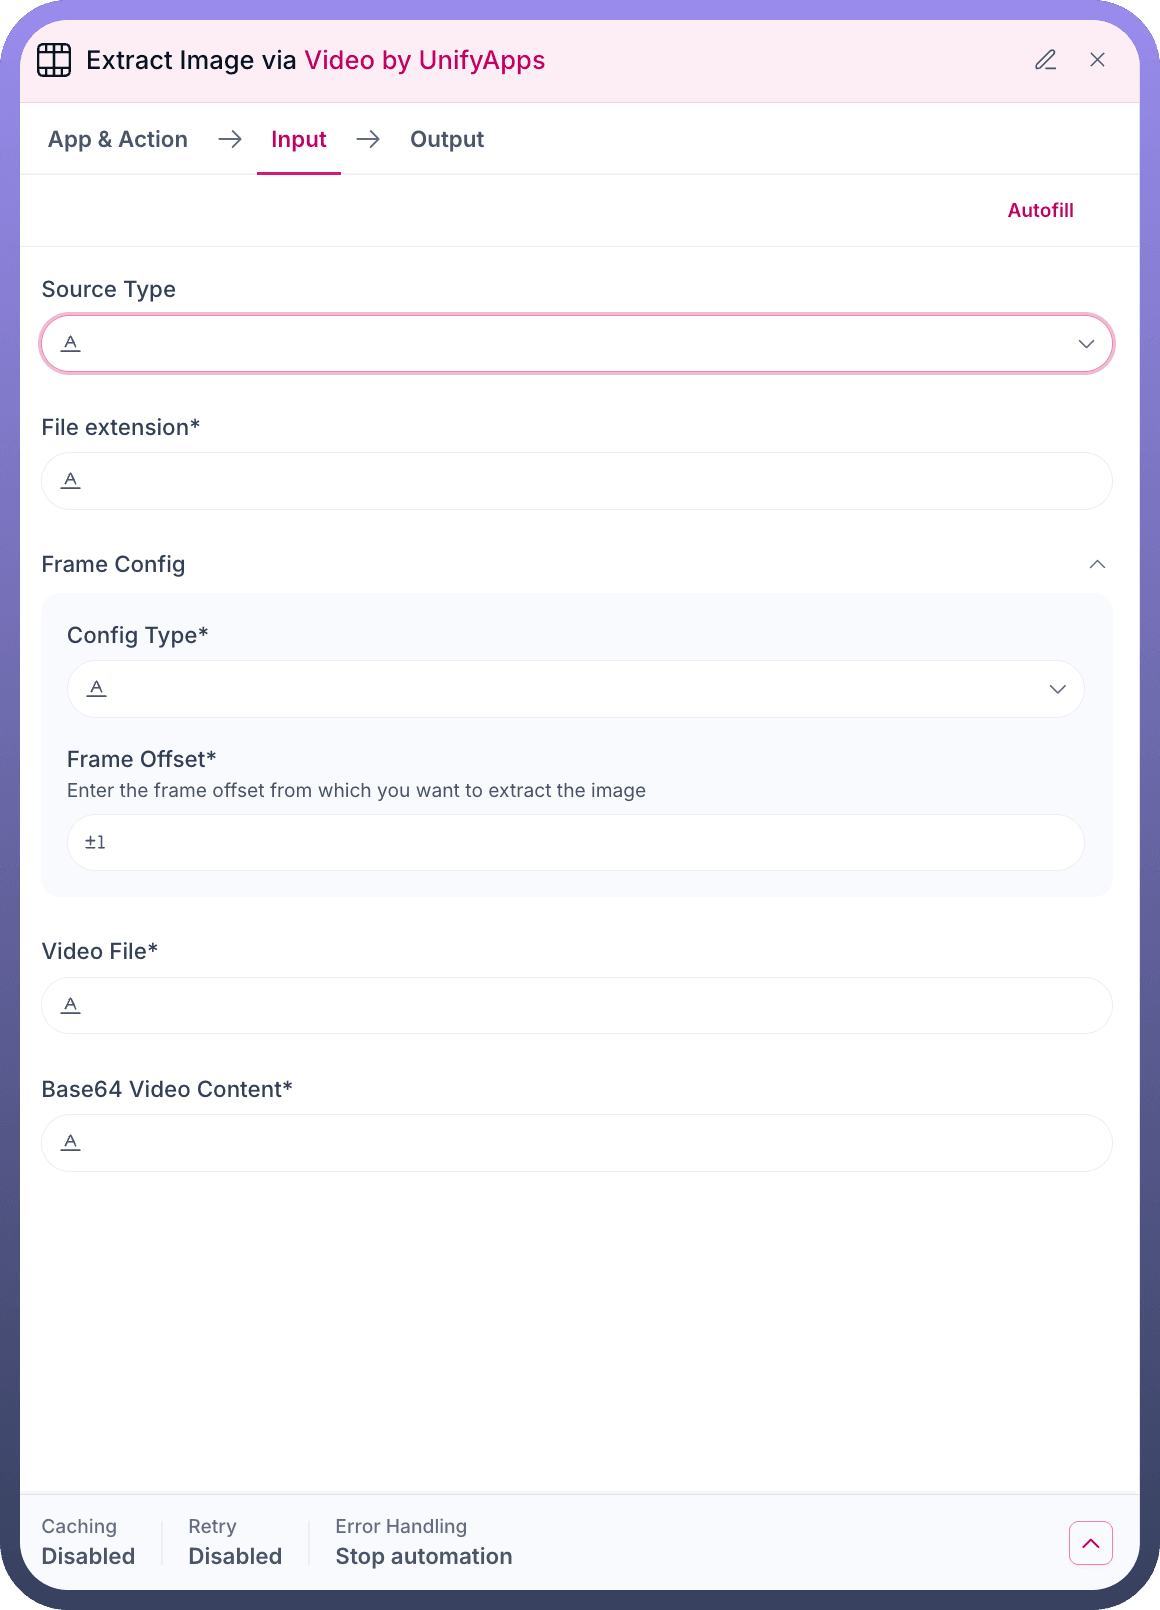The height and width of the screenshot is (1610, 1160).
Task: Click the Video by UnifyApps link
Action: click(x=425, y=60)
